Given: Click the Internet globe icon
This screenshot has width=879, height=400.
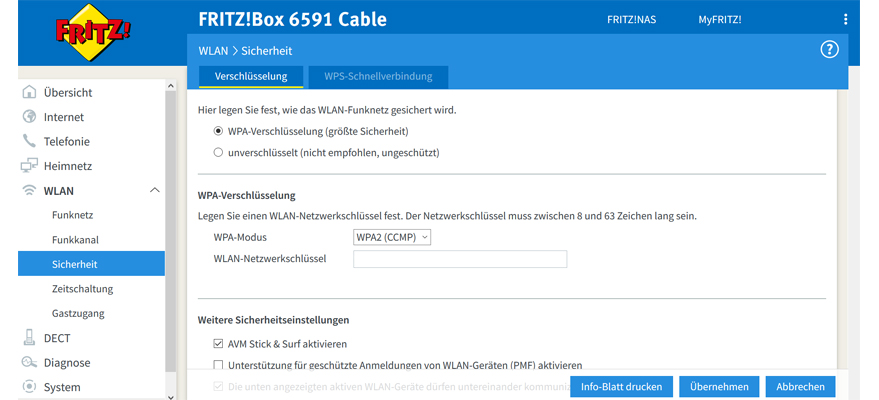Looking at the screenshot, I should (x=29, y=117).
